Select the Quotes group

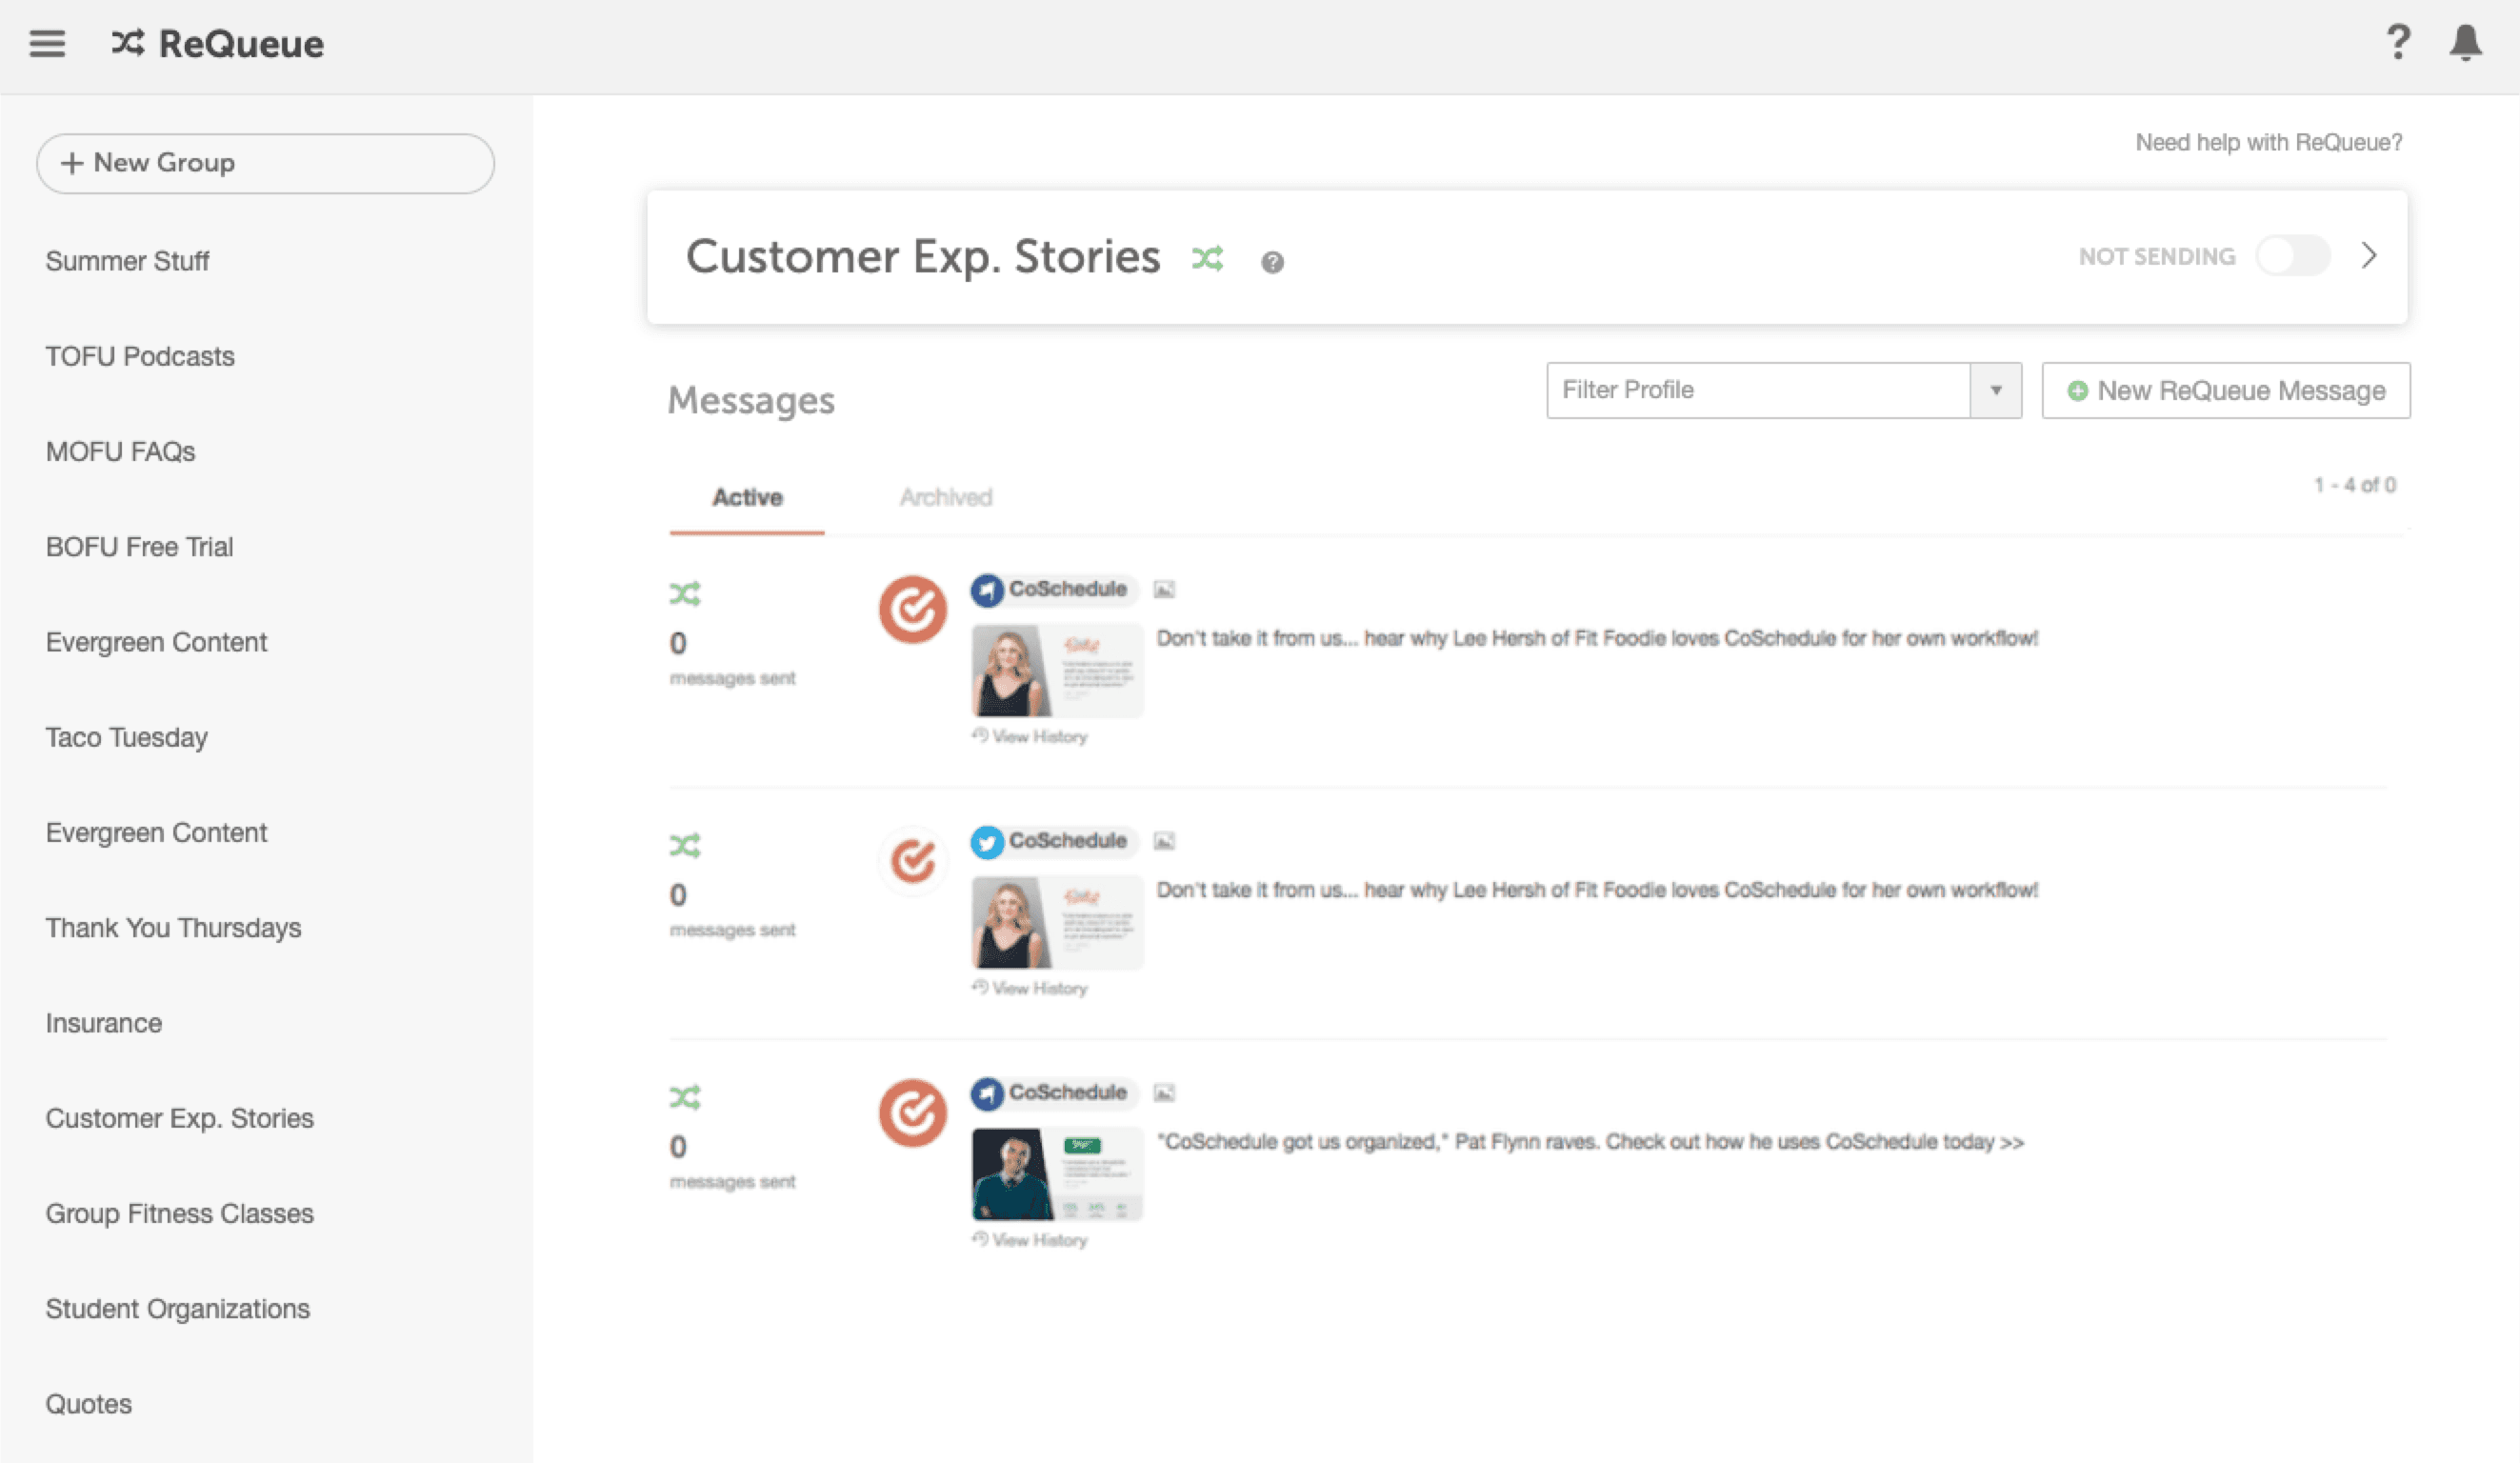click(88, 1404)
